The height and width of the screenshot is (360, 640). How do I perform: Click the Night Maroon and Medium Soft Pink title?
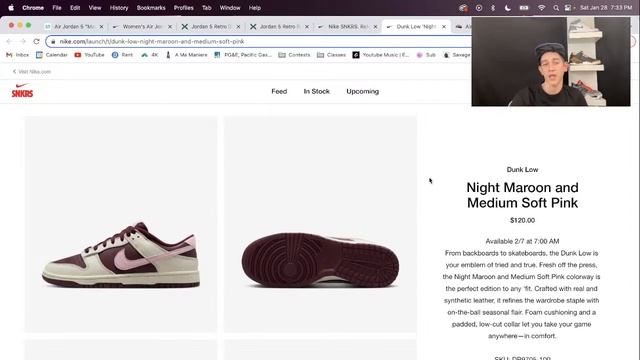(522, 195)
